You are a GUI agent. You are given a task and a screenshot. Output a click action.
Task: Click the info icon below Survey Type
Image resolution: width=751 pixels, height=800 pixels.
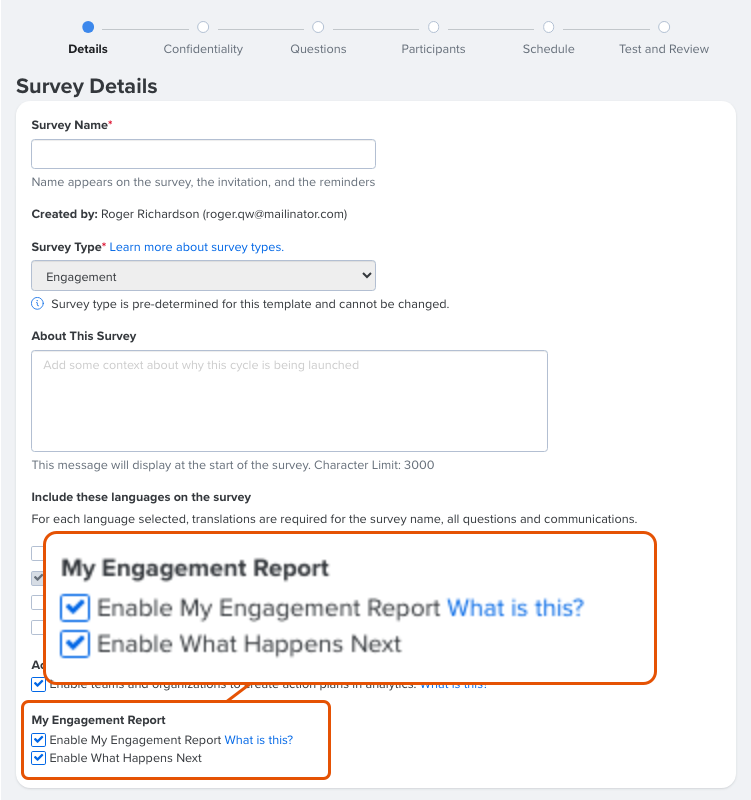pos(37,303)
